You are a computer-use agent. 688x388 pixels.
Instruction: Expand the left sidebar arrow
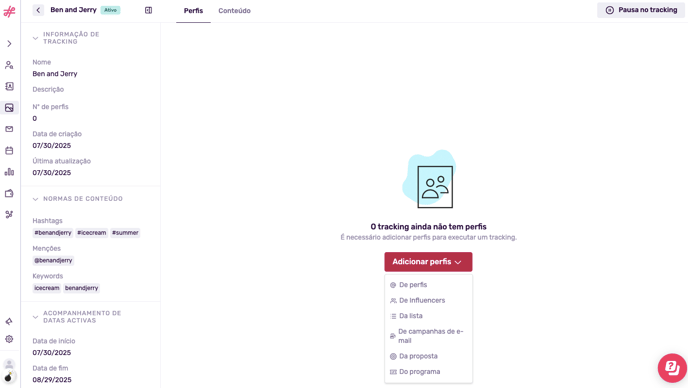click(x=9, y=43)
